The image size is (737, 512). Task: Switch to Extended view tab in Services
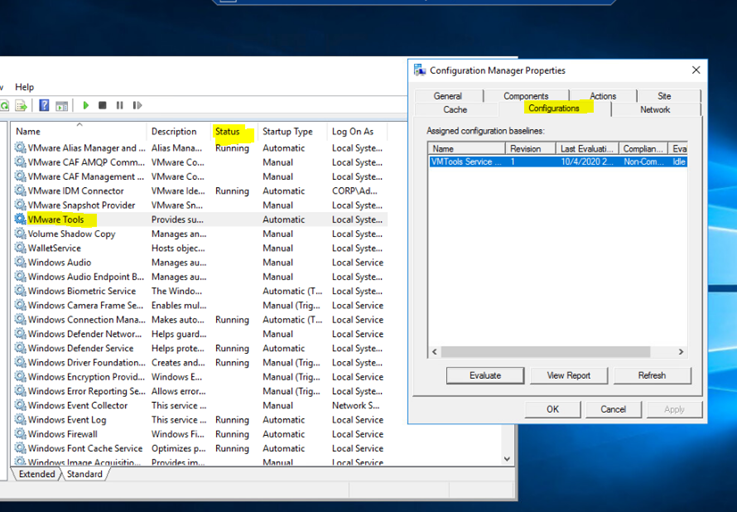pos(37,474)
